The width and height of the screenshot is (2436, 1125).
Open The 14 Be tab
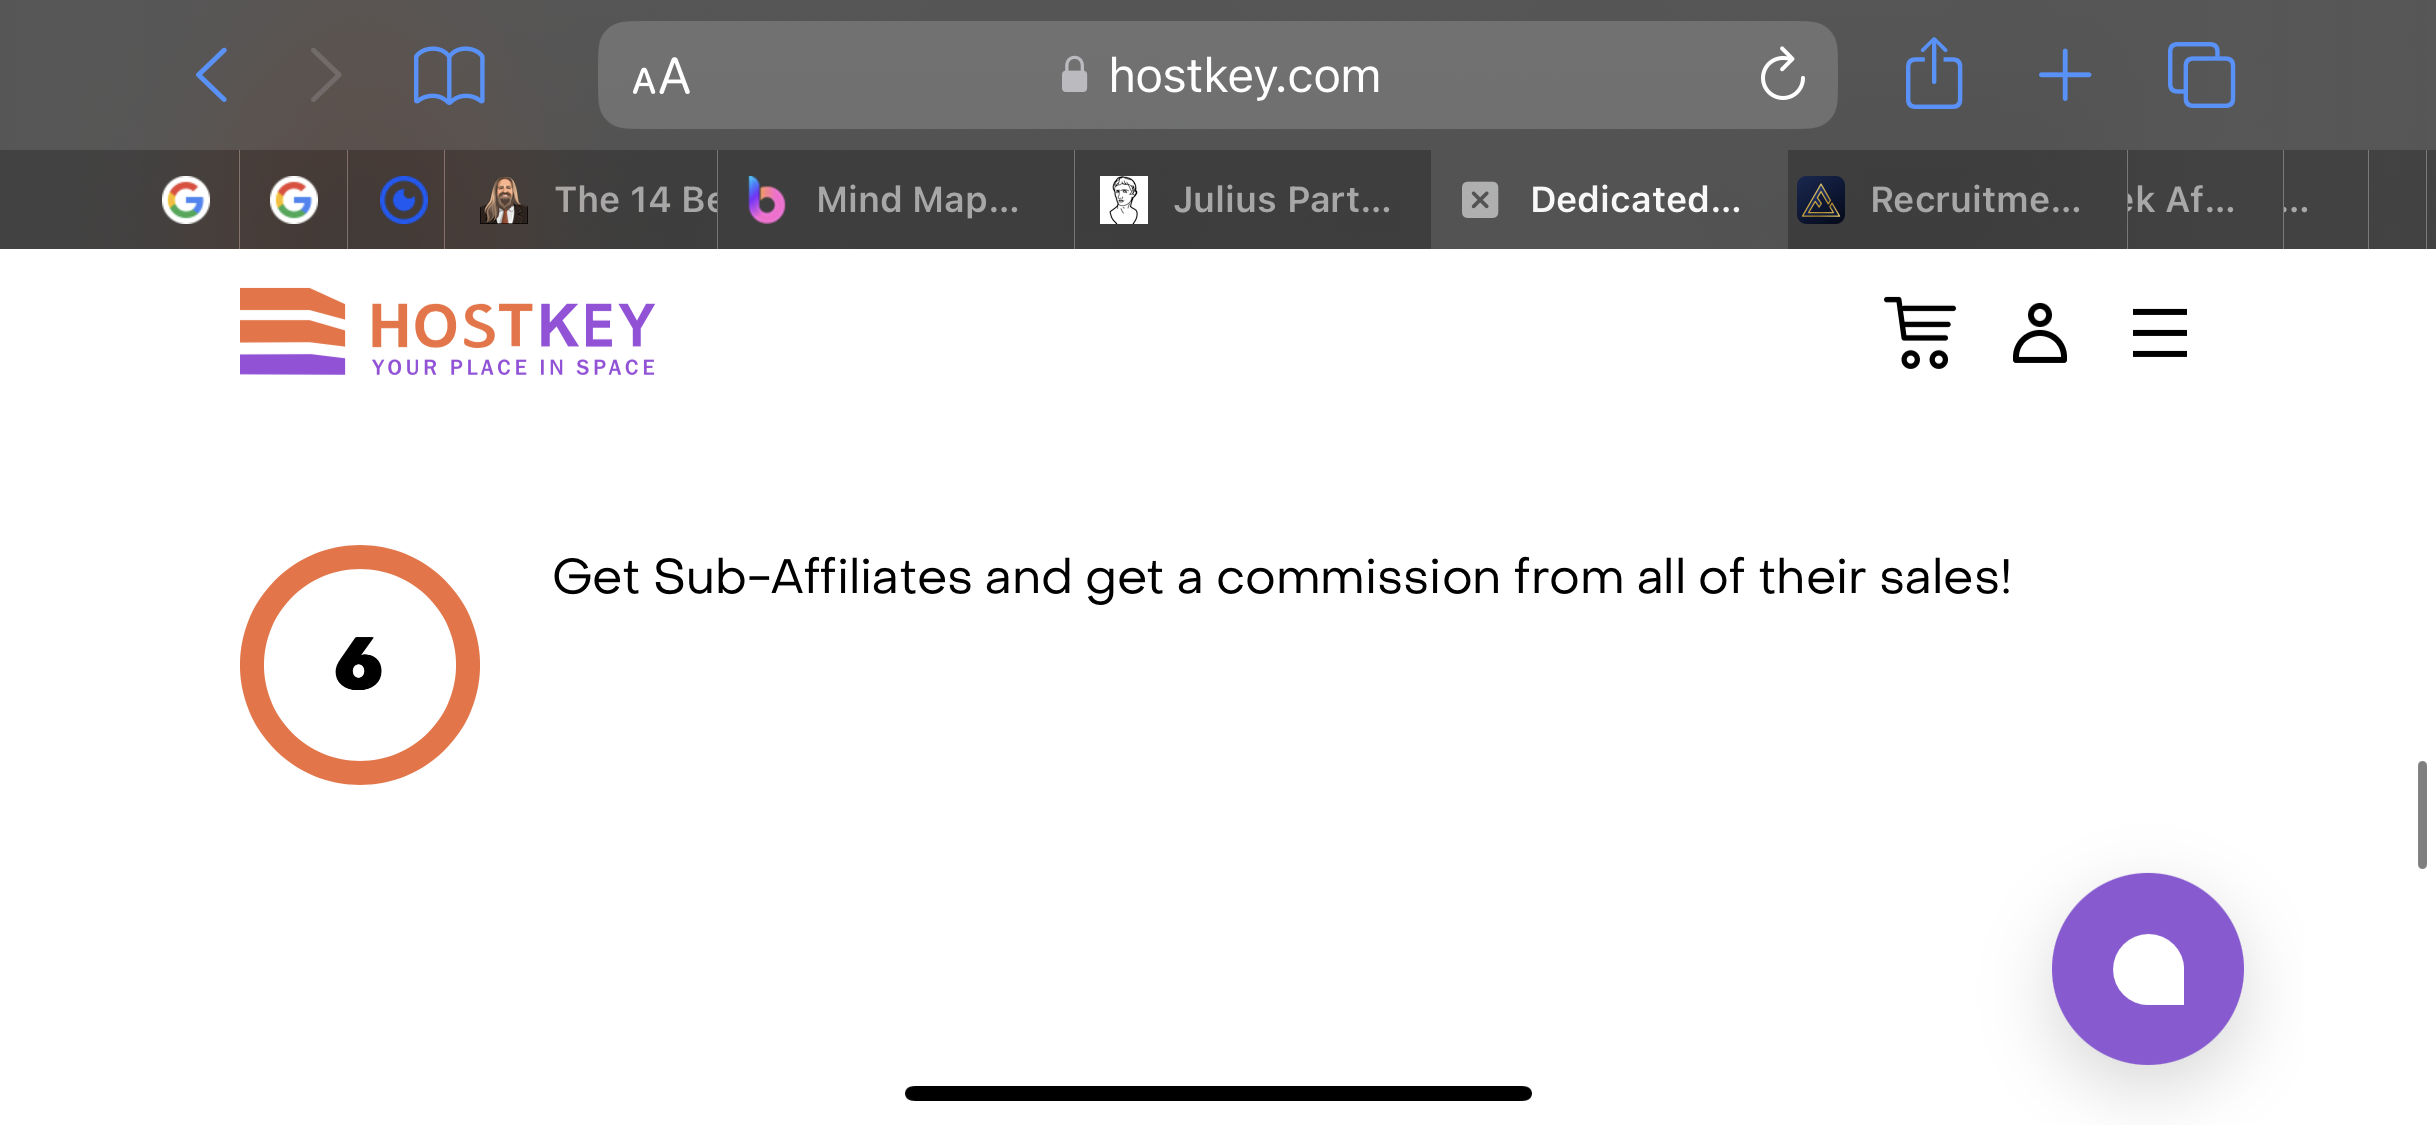(x=581, y=199)
